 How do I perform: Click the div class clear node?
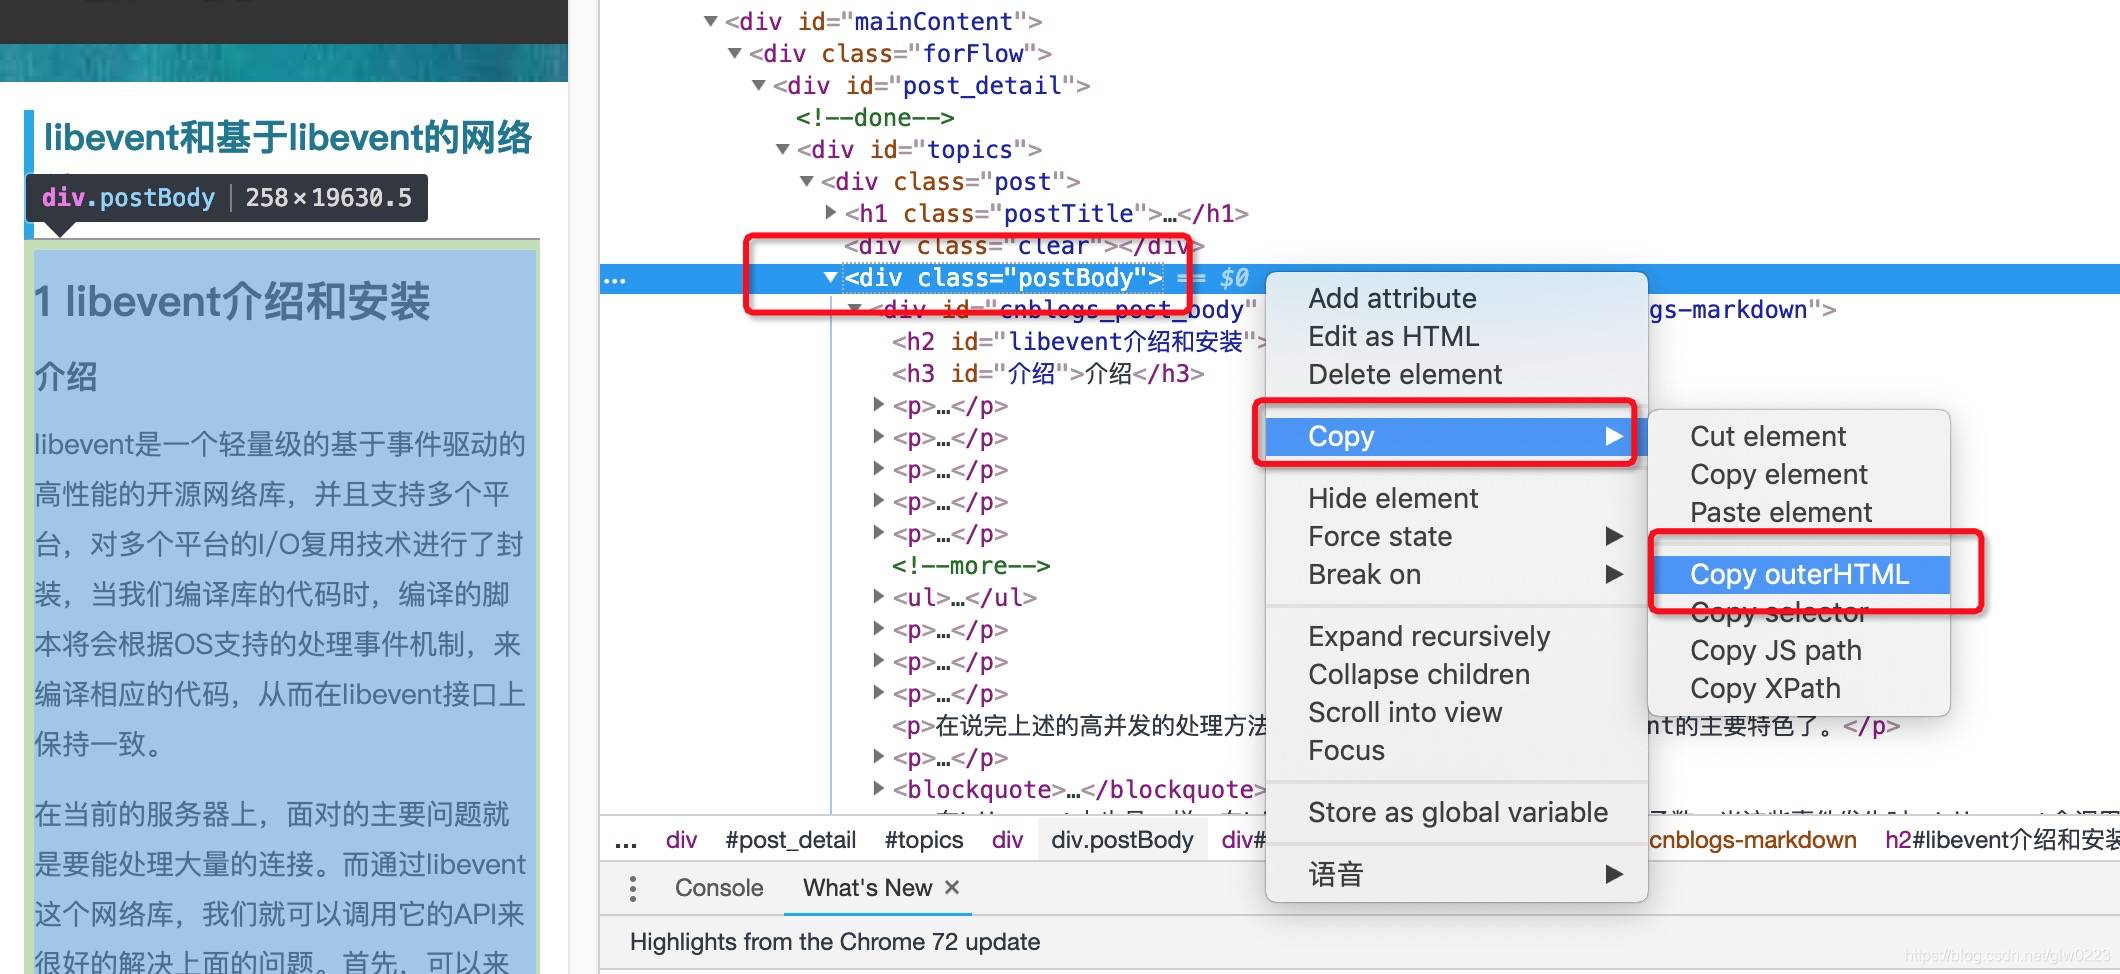click(1024, 245)
